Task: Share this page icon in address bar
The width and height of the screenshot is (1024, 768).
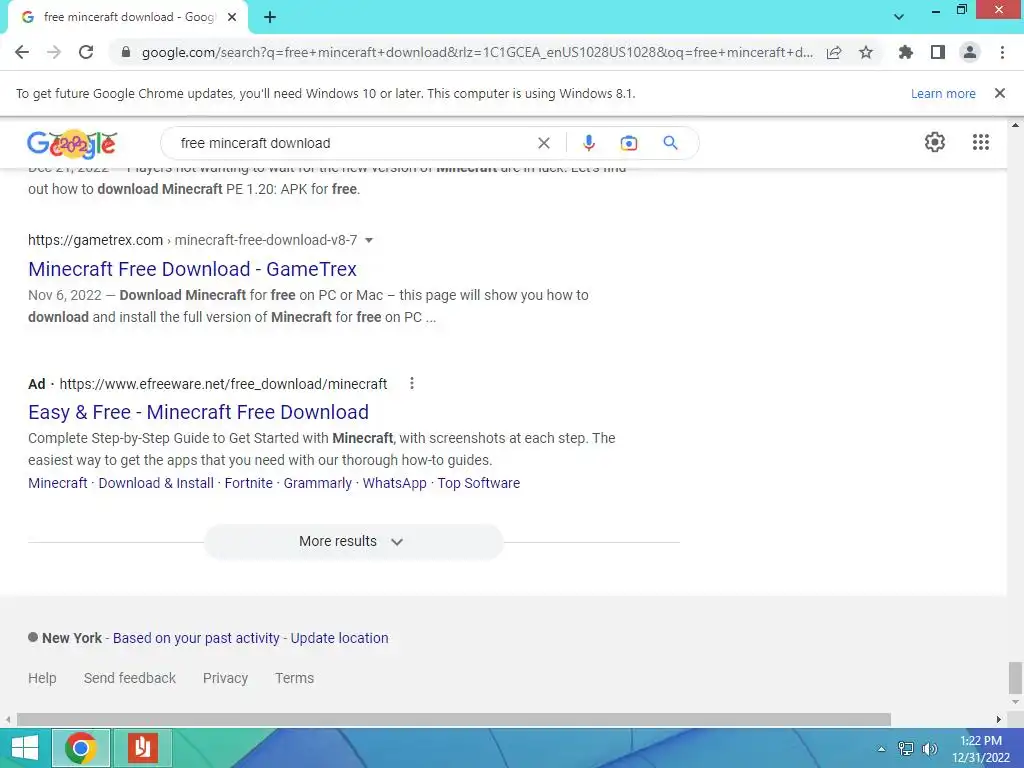Action: tap(834, 52)
